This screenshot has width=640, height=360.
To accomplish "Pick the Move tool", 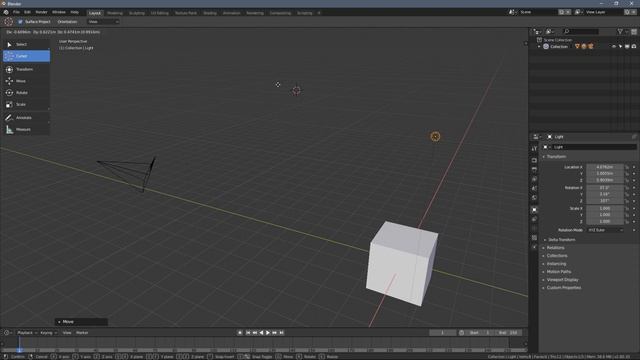I will 26,81.
